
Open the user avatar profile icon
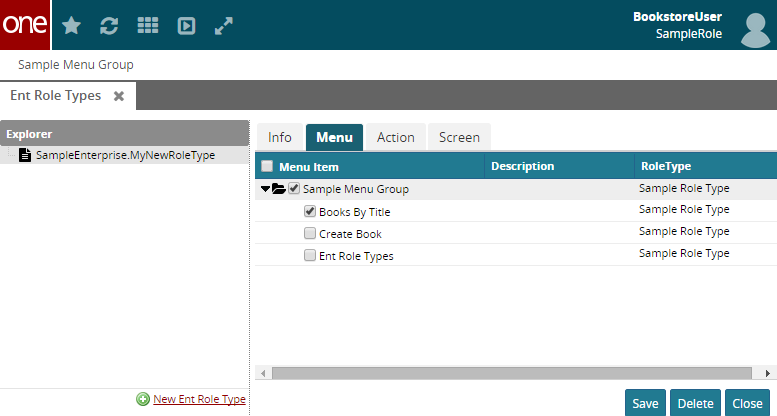pos(755,30)
